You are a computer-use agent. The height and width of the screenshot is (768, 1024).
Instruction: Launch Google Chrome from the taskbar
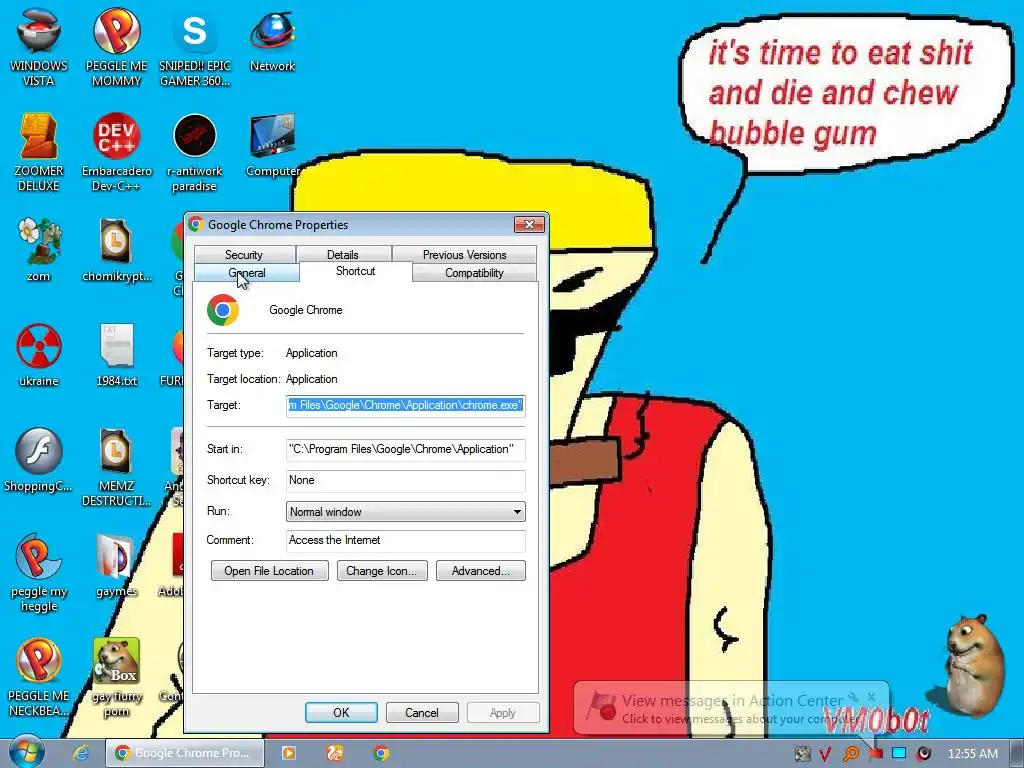(381, 753)
